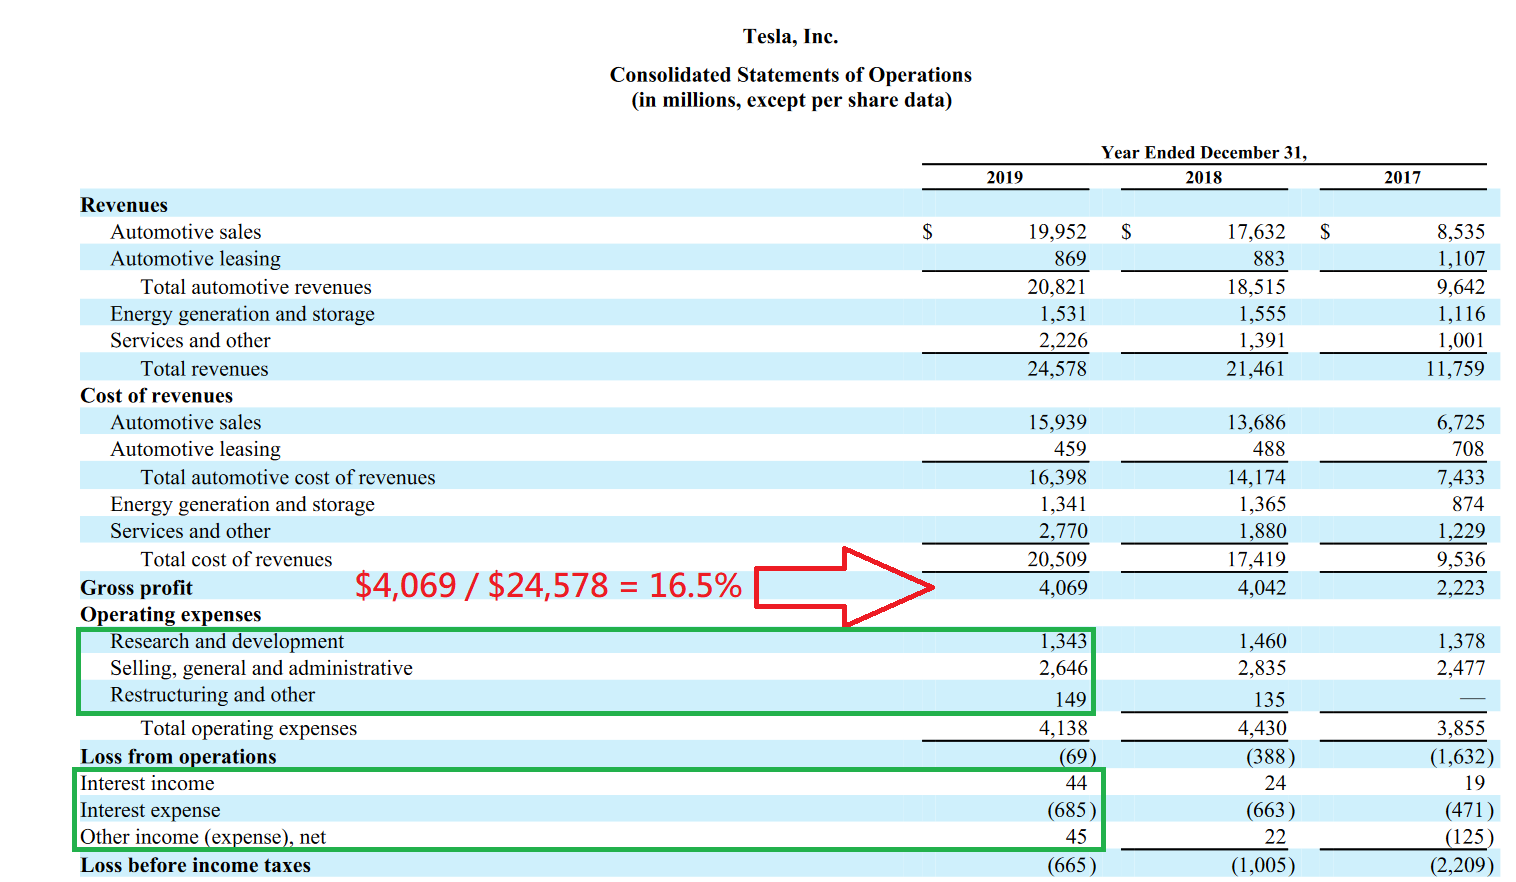
Task: Select the 2019 column header
Action: (1004, 177)
